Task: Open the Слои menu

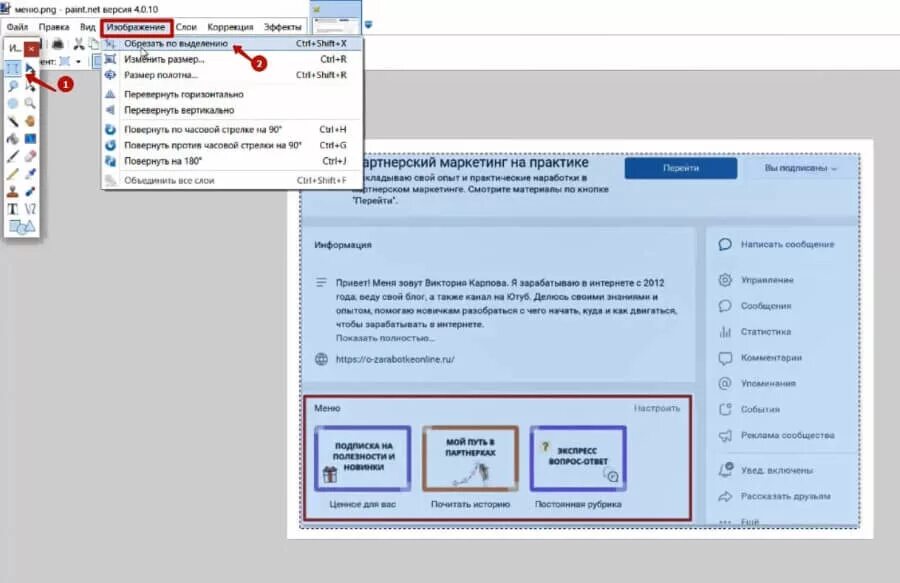Action: (x=186, y=27)
